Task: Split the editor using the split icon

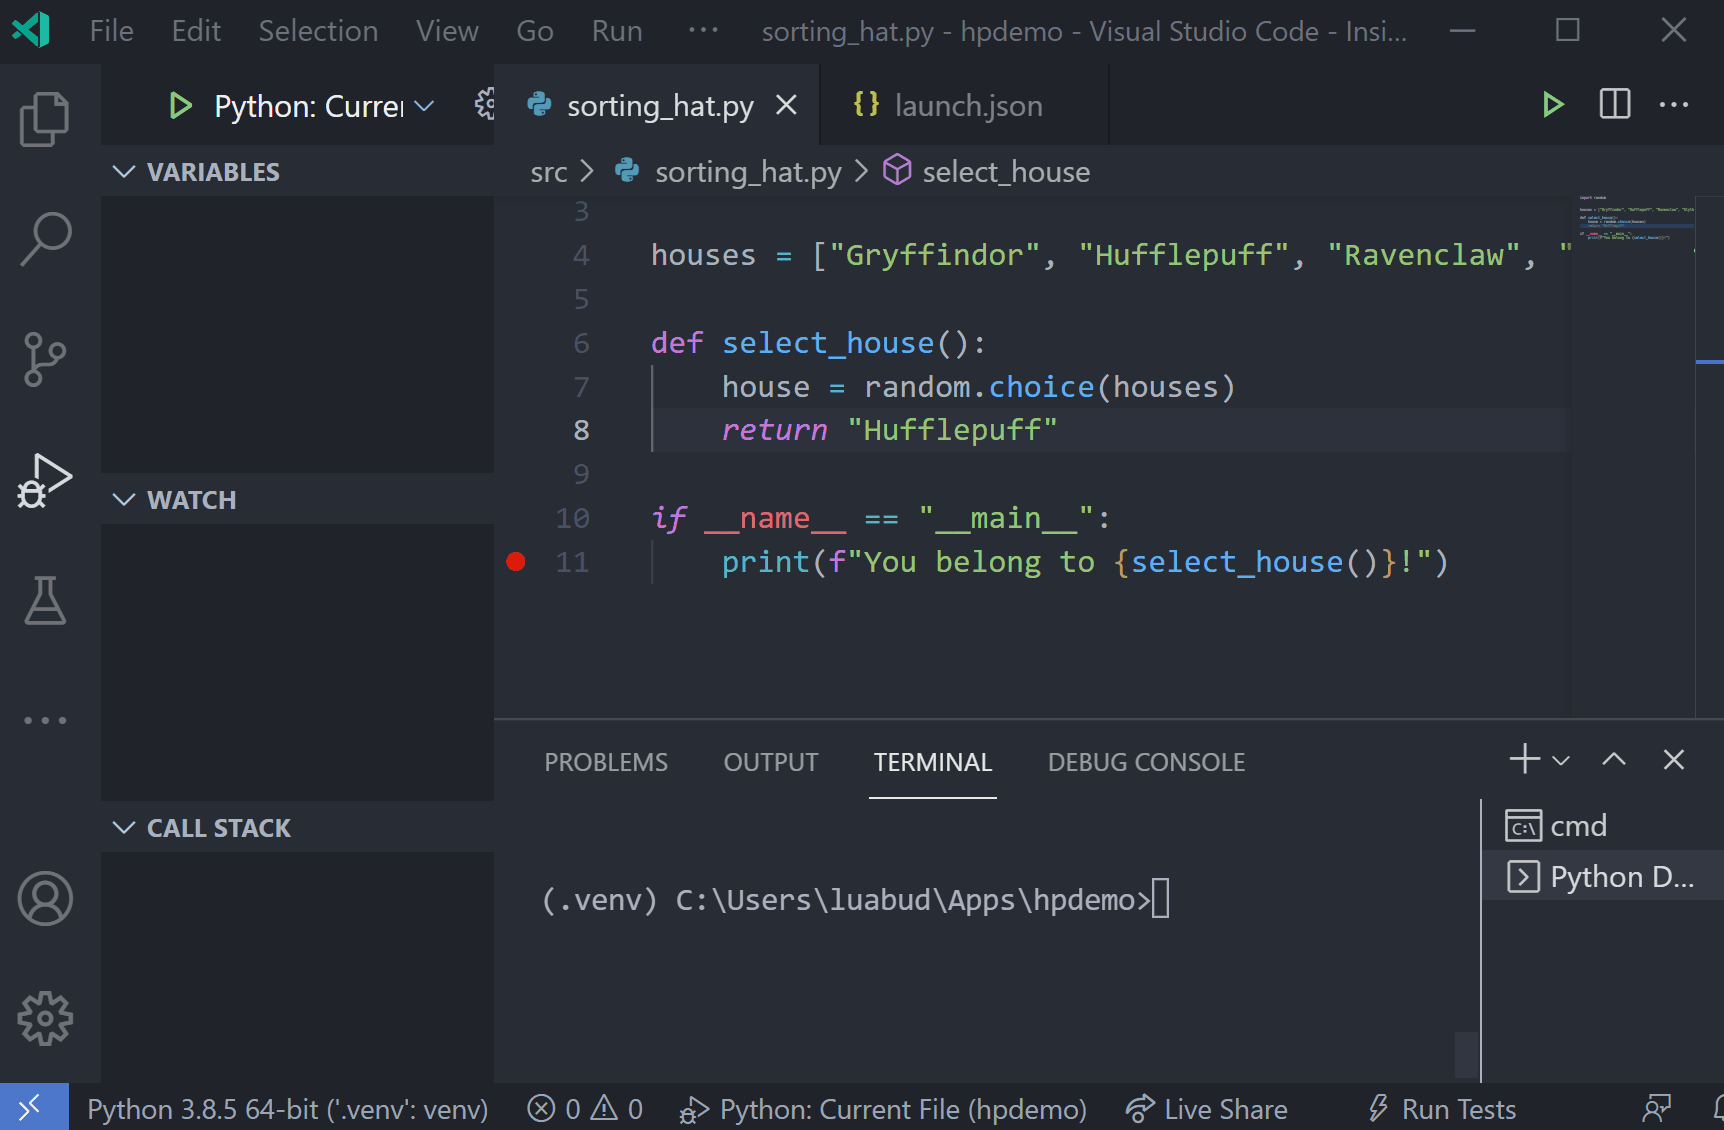Action: tap(1613, 104)
